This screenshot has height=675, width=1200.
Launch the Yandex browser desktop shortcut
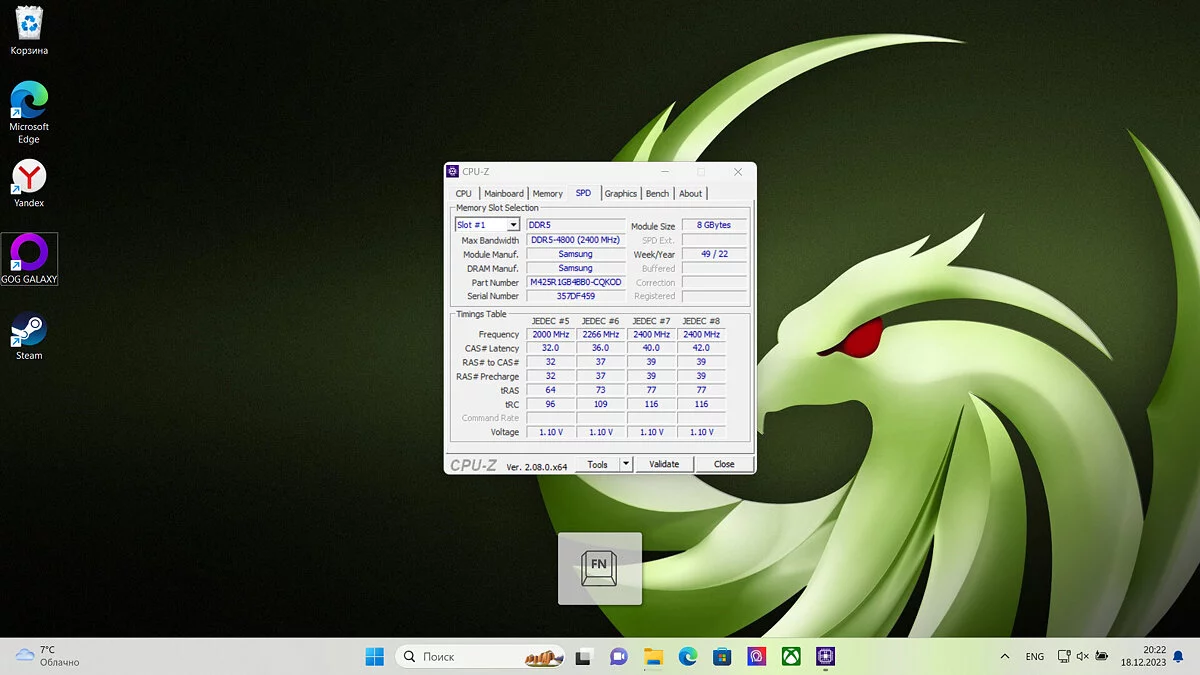coord(29,178)
